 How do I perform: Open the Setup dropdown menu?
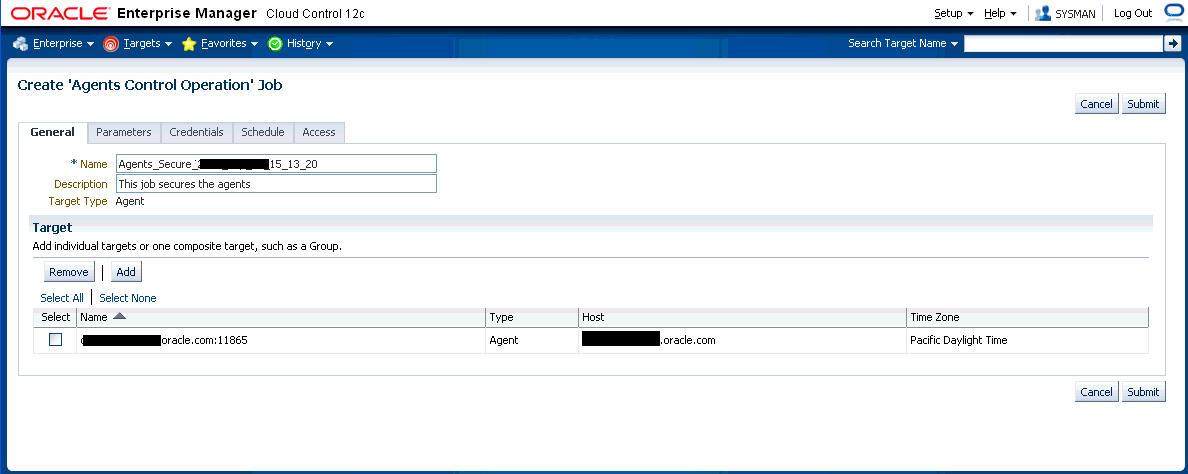click(954, 13)
